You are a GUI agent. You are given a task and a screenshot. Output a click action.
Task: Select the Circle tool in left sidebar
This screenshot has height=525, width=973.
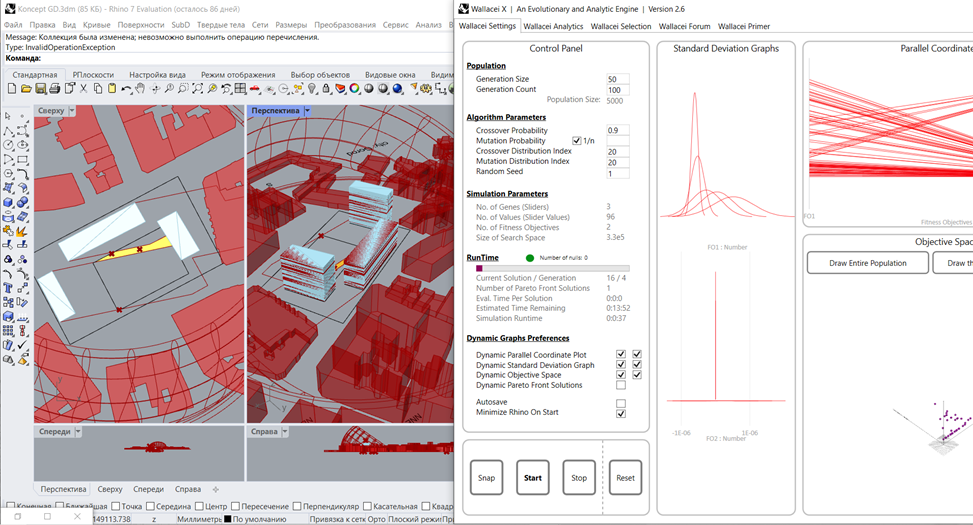click(x=8, y=145)
